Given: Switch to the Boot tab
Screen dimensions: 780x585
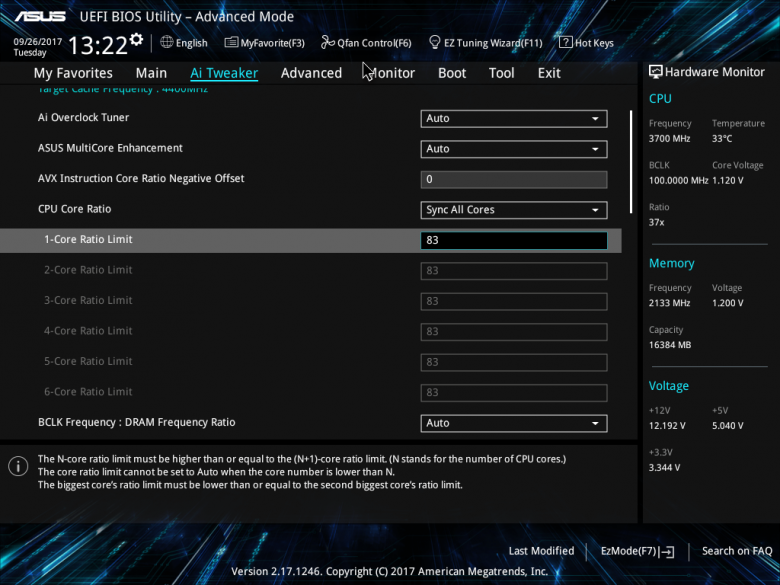Looking at the screenshot, I should (452, 73).
